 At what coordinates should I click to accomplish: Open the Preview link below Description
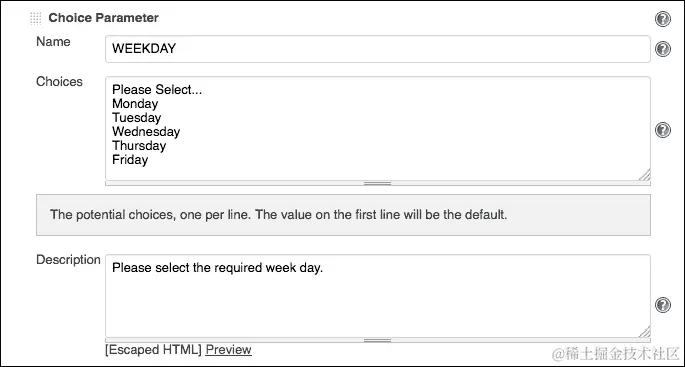pyautogui.click(x=228, y=350)
